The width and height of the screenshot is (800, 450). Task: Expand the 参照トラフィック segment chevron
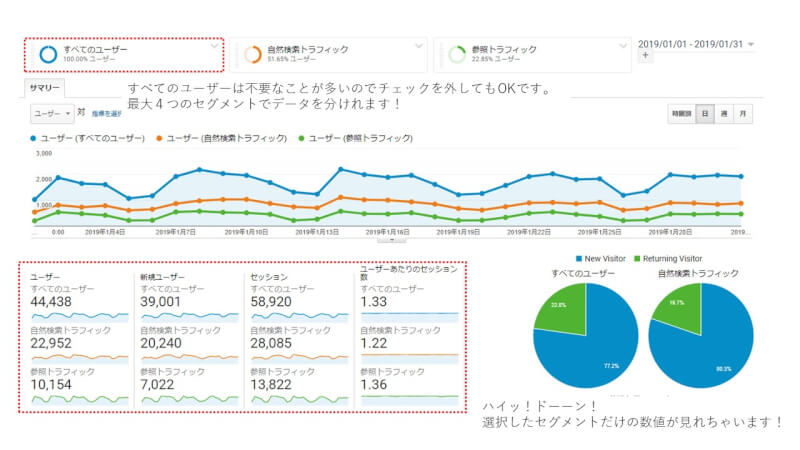(x=622, y=46)
